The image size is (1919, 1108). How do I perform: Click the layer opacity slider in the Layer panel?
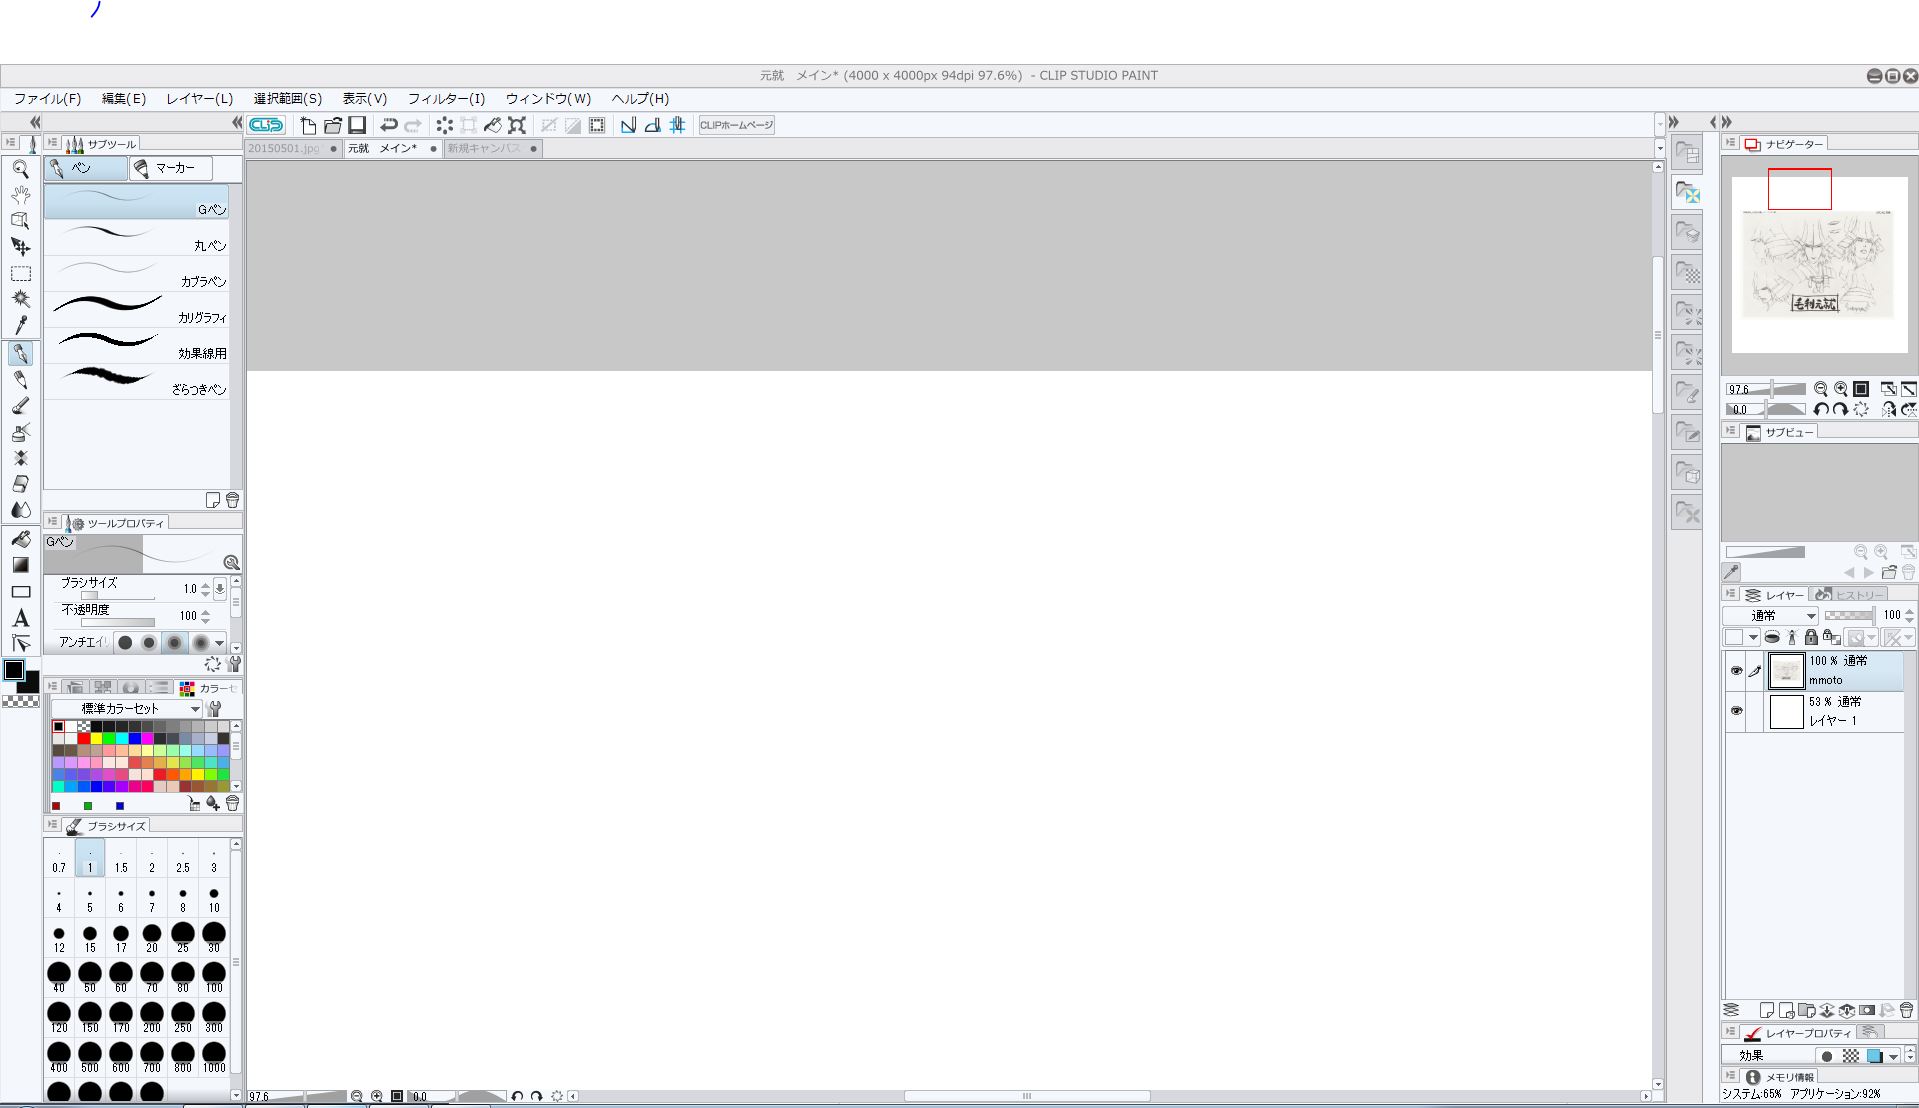click(1849, 616)
